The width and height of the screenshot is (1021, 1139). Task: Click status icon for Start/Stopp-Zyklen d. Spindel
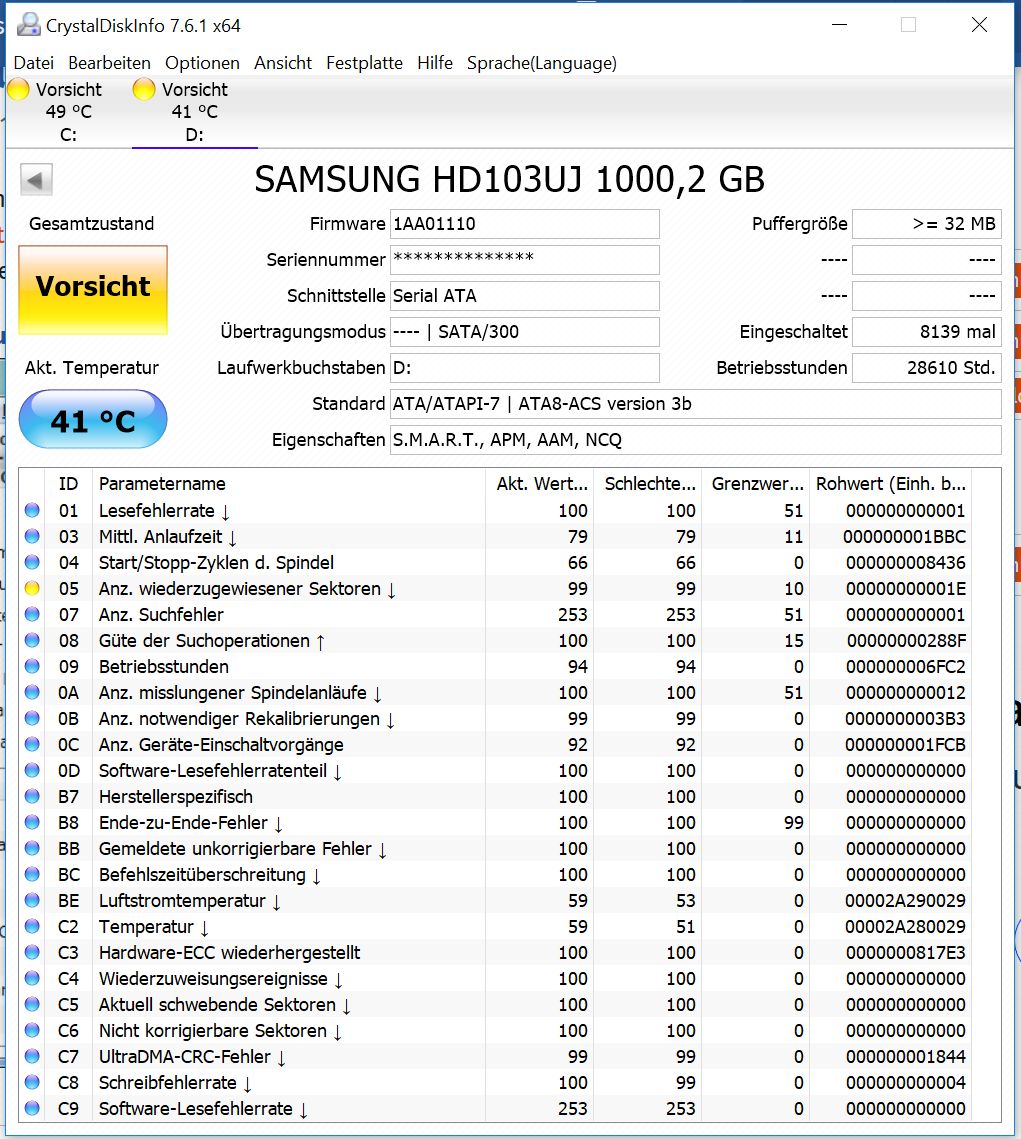pyautogui.click(x=32, y=562)
